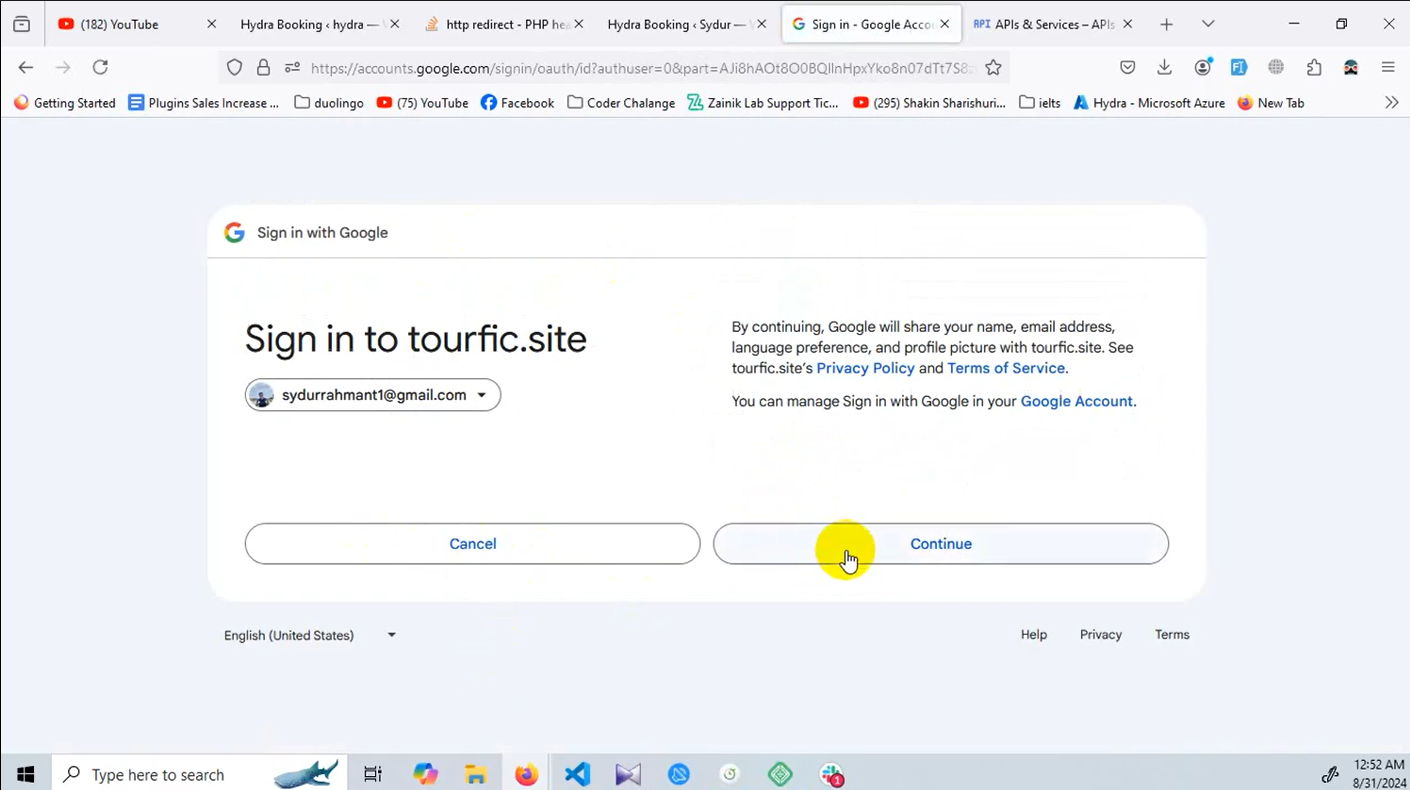
Task: Open the Zainik Lab Support Tickets bookmark
Action: pos(763,103)
